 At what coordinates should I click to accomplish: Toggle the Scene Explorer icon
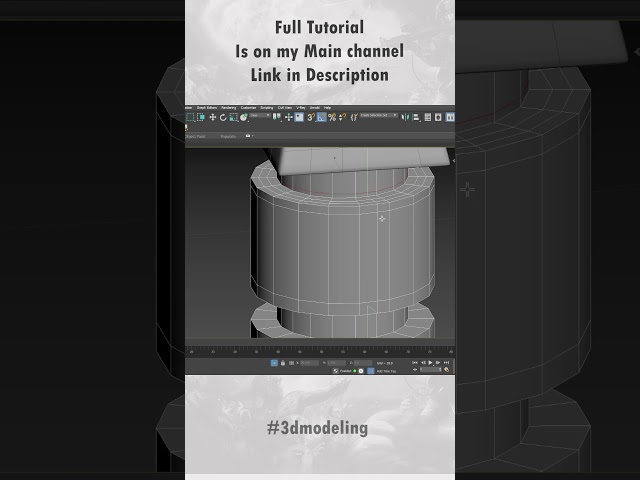pos(428,117)
